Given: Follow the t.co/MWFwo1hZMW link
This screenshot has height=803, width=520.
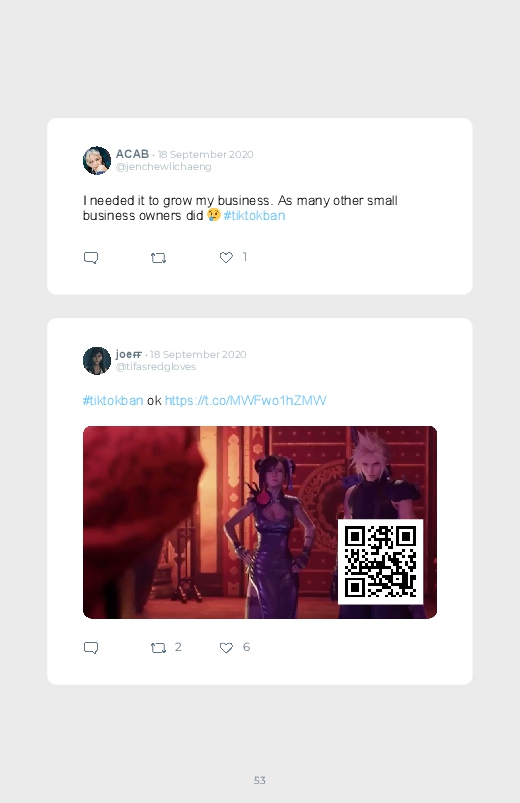Looking at the screenshot, I should tap(245, 400).
